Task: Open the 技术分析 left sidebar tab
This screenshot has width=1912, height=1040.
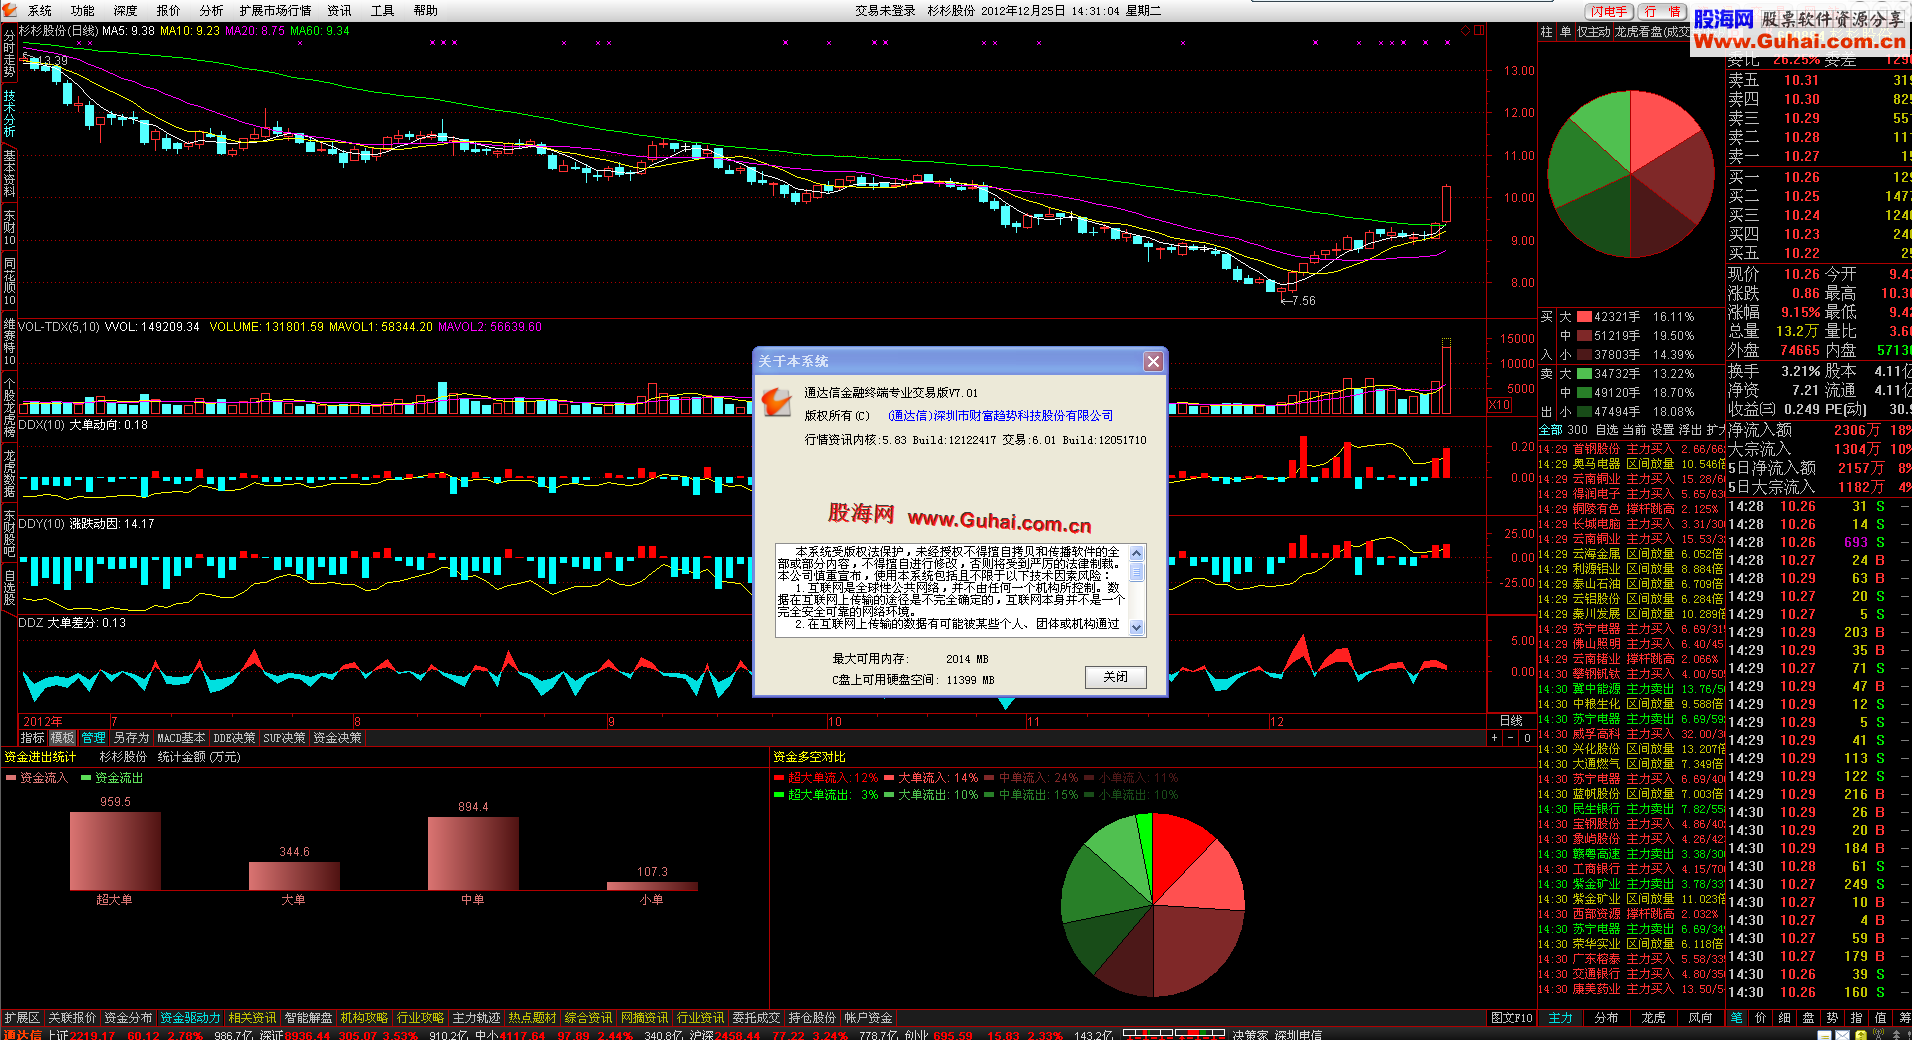Action: [9, 113]
